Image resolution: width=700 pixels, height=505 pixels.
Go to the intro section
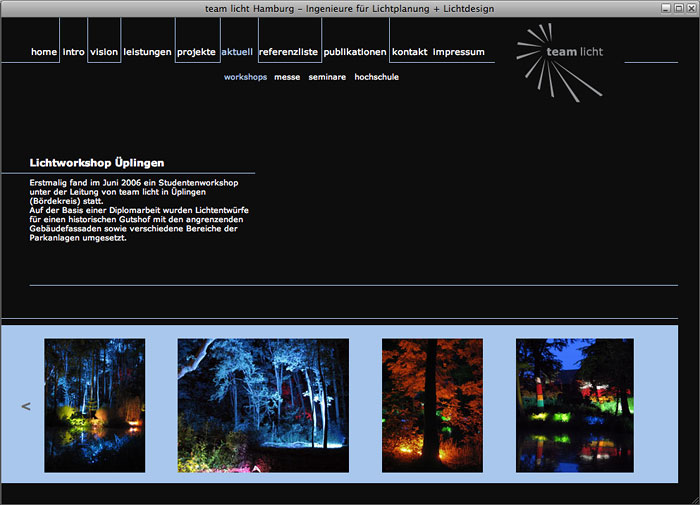point(74,52)
